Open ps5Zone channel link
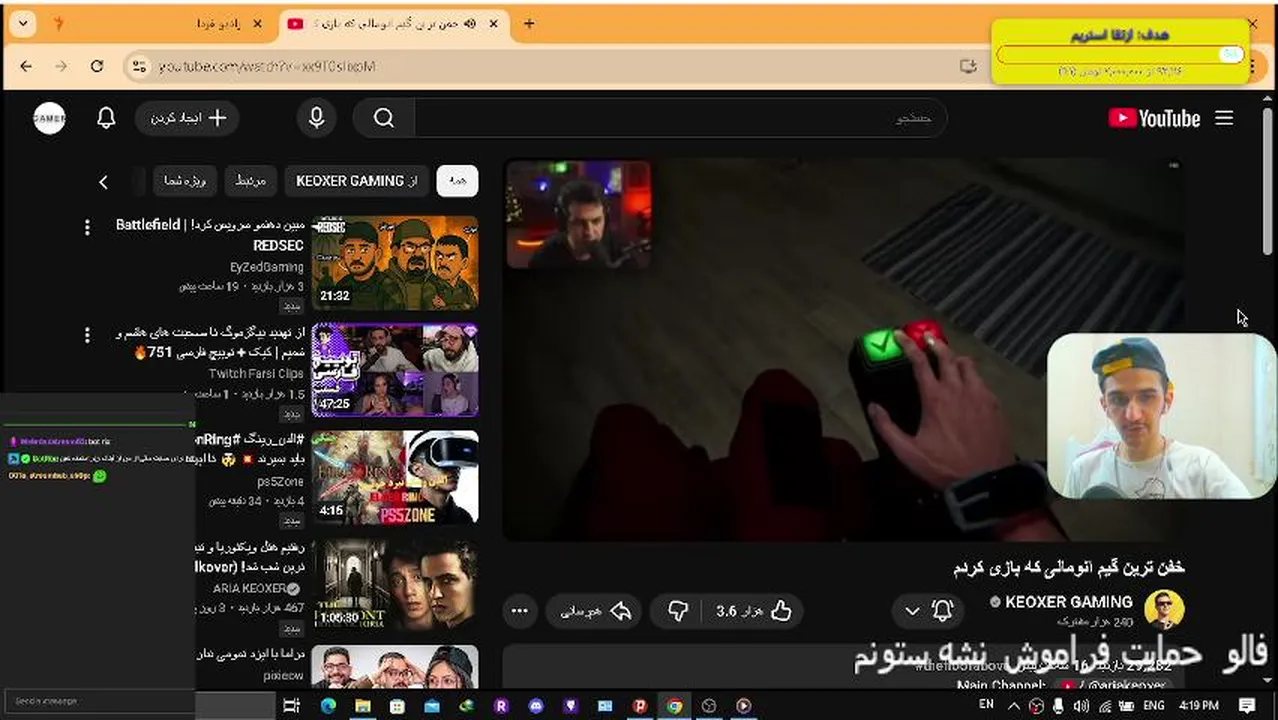1278x720 pixels. click(281, 481)
